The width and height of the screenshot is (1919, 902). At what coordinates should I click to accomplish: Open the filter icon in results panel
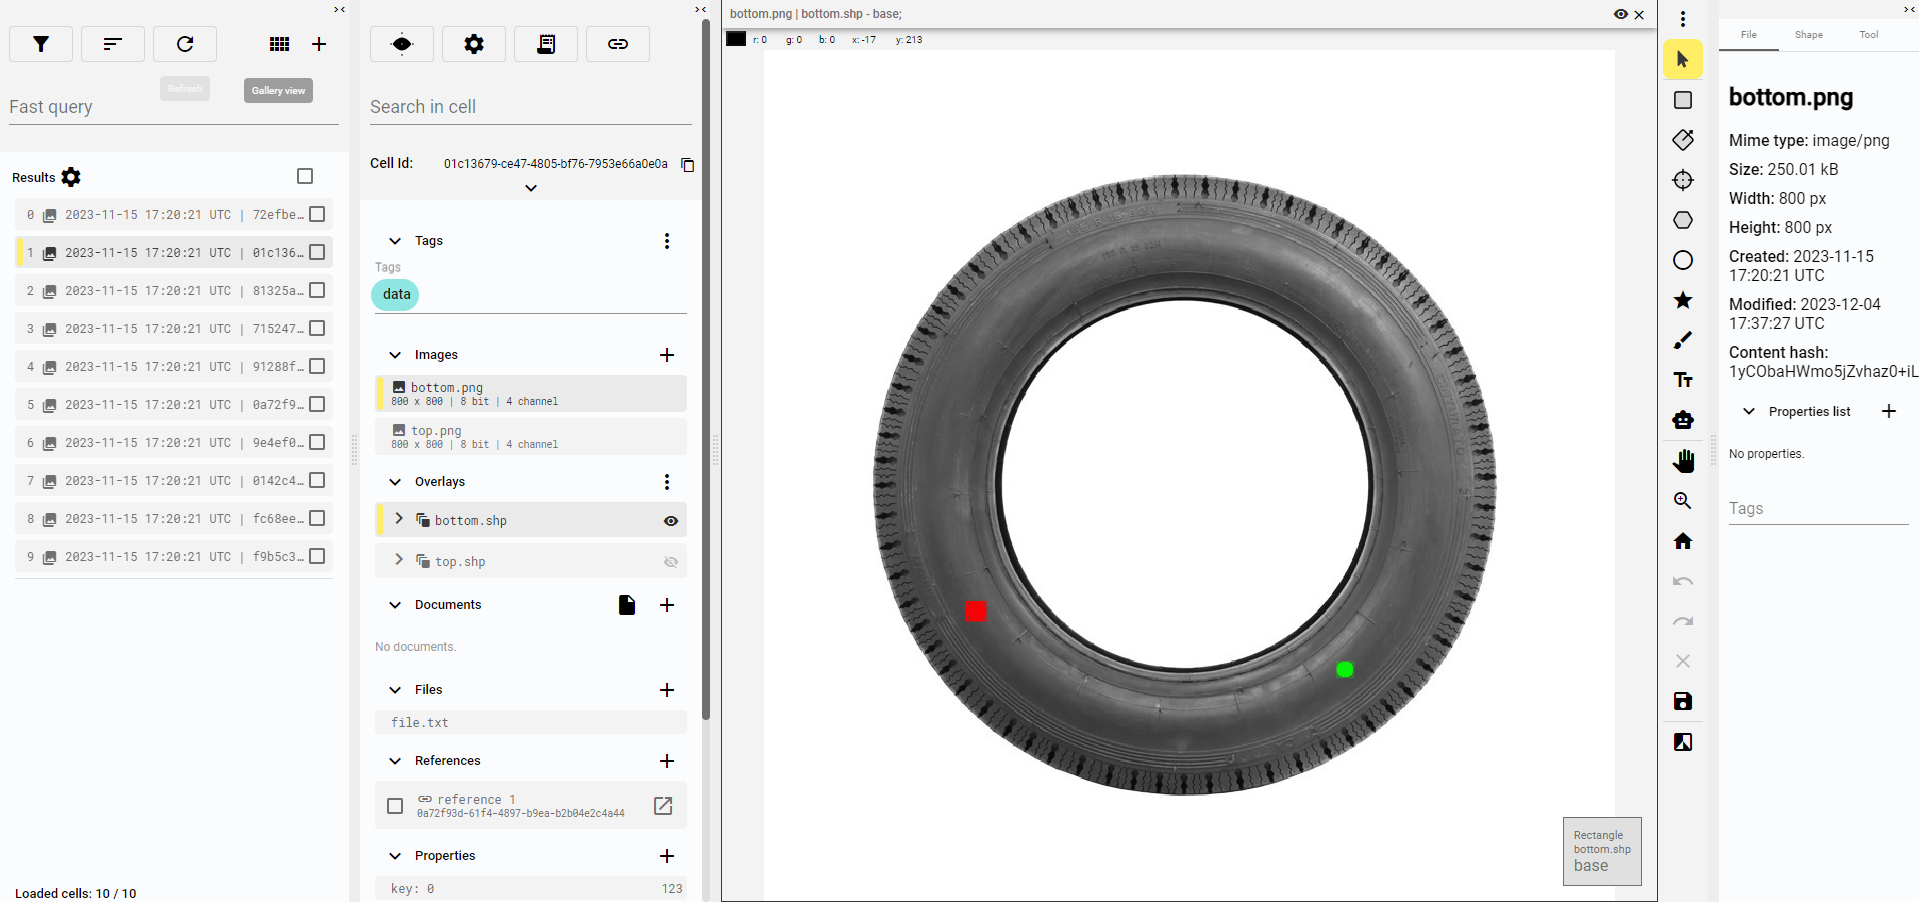[x=41, y=44]
